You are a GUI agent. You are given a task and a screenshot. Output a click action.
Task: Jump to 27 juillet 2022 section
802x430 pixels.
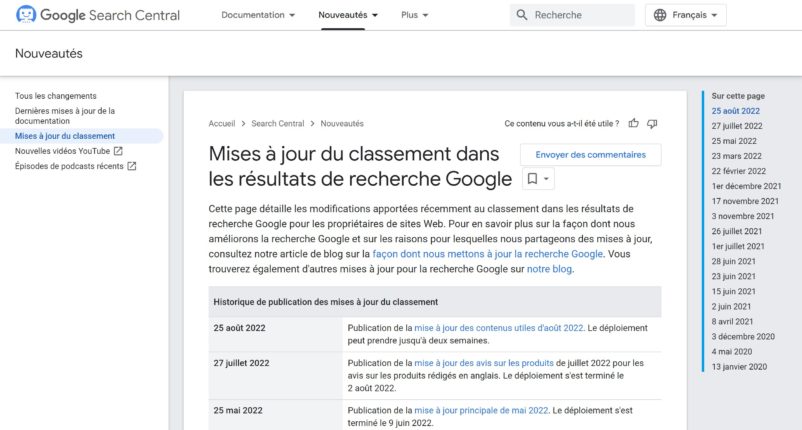[737, 126]
